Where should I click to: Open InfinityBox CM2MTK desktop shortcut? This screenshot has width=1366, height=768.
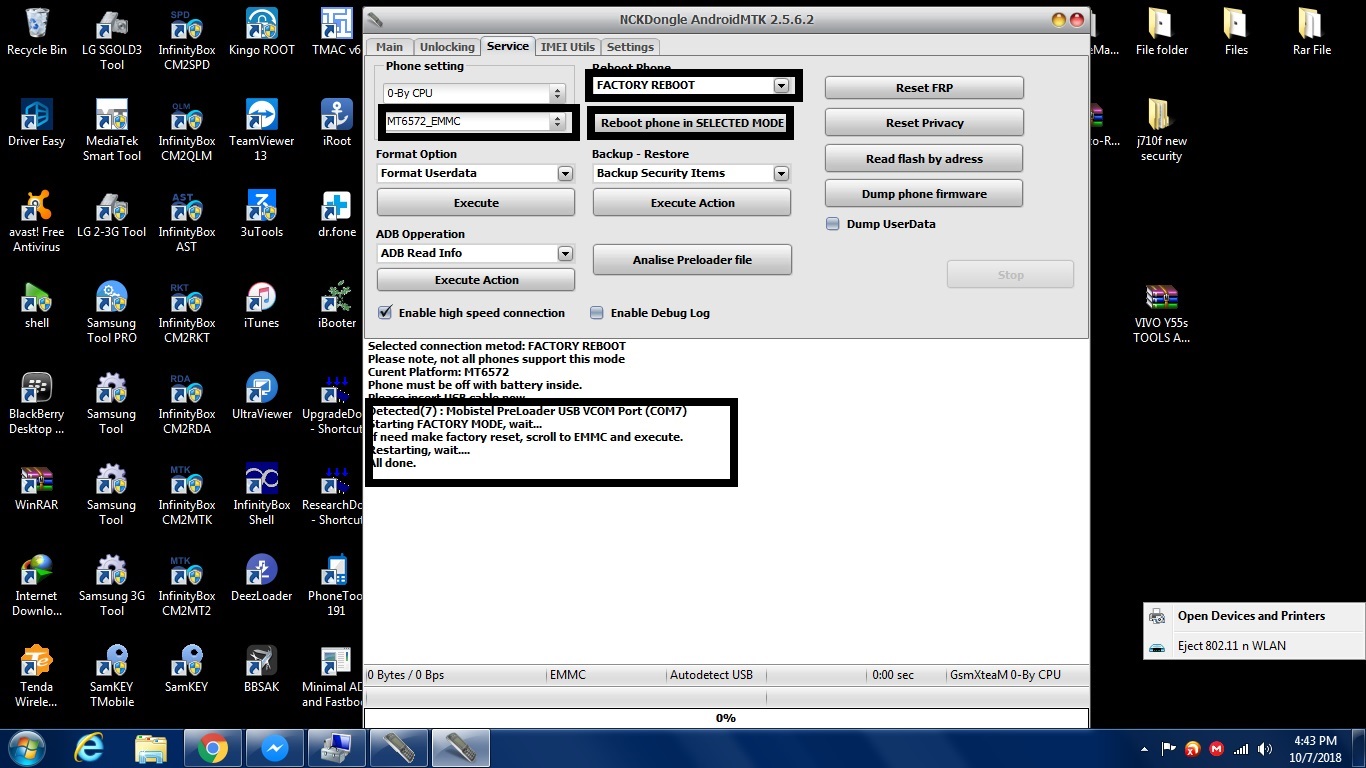(x=186, y=495)
